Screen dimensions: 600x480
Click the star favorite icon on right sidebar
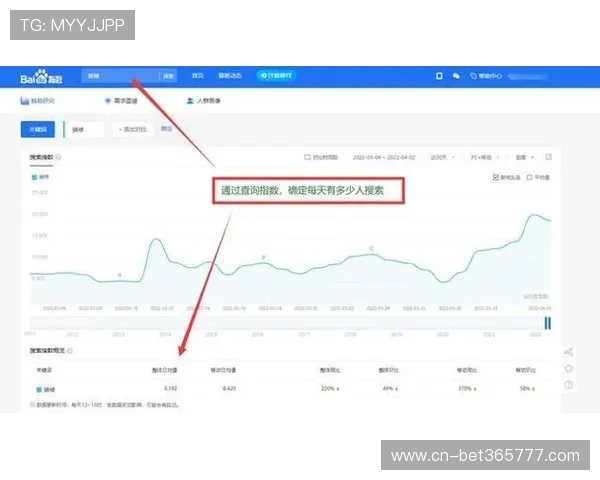(x=568, y=368)
